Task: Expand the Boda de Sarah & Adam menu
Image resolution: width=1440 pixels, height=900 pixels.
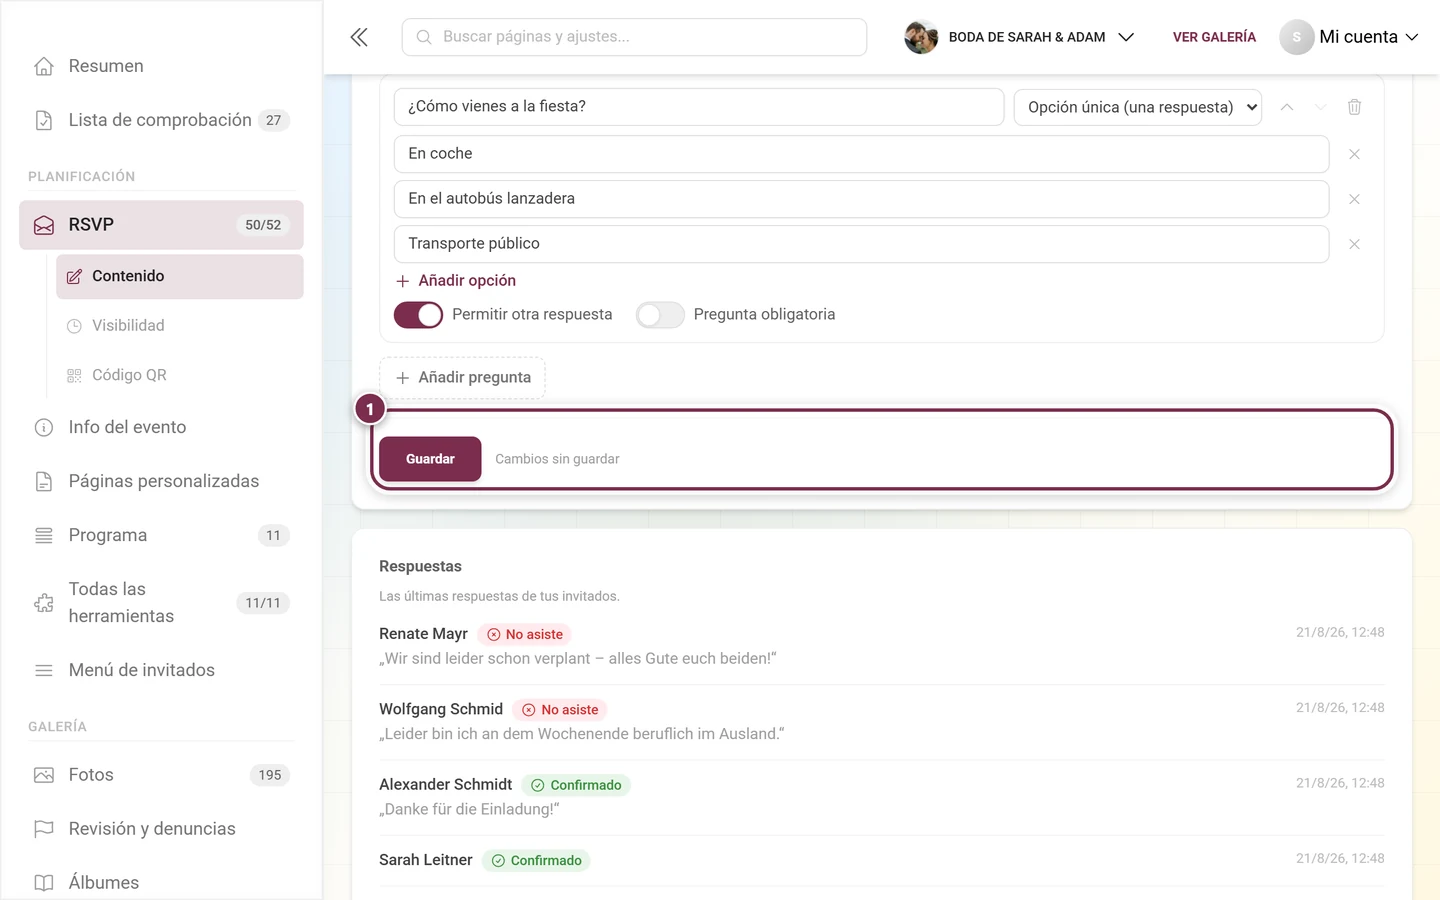Action: point(1020,37)
